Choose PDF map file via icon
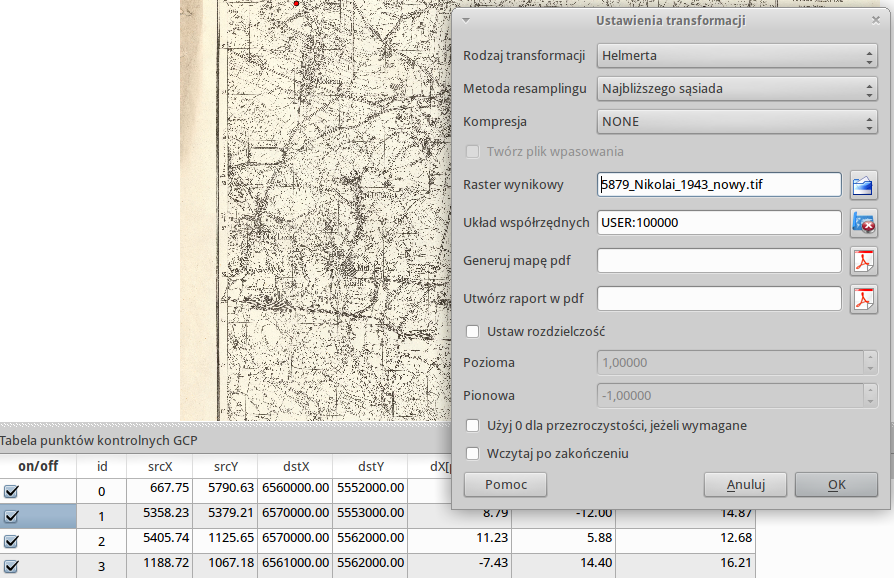Screen dimensions: 894x578 pos(863,261)
